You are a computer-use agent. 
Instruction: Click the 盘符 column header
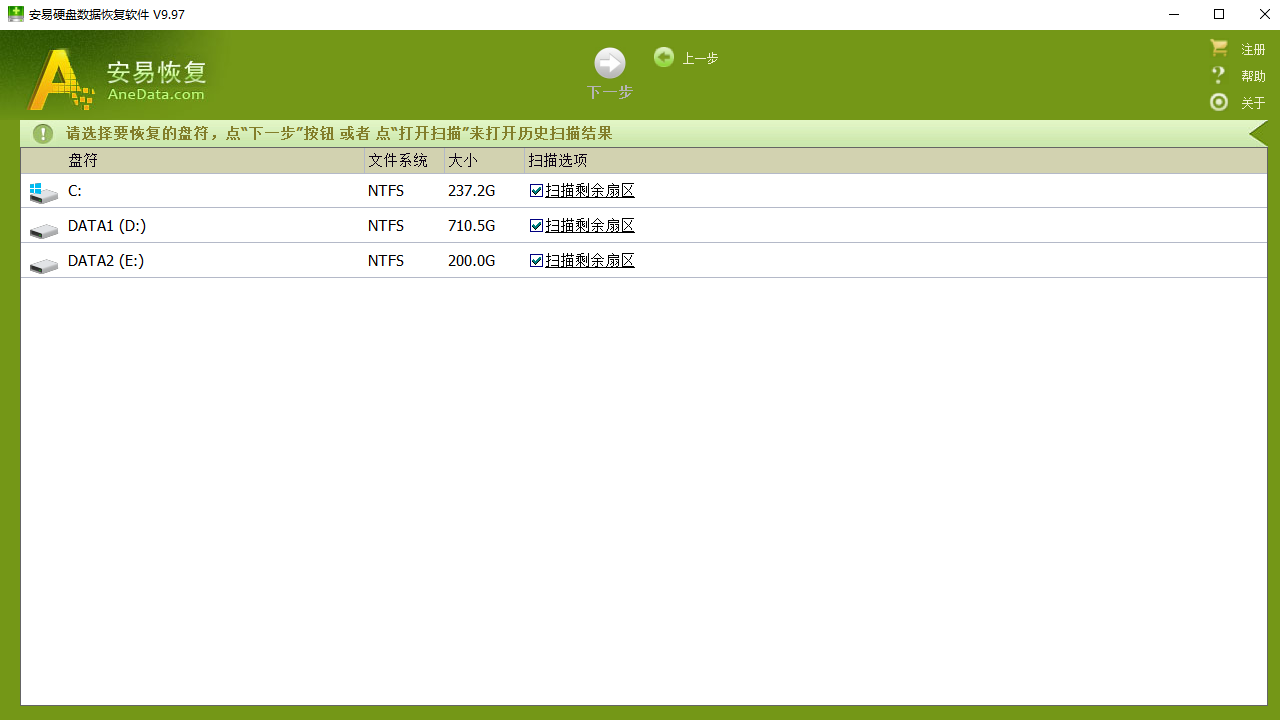(83, 161)
